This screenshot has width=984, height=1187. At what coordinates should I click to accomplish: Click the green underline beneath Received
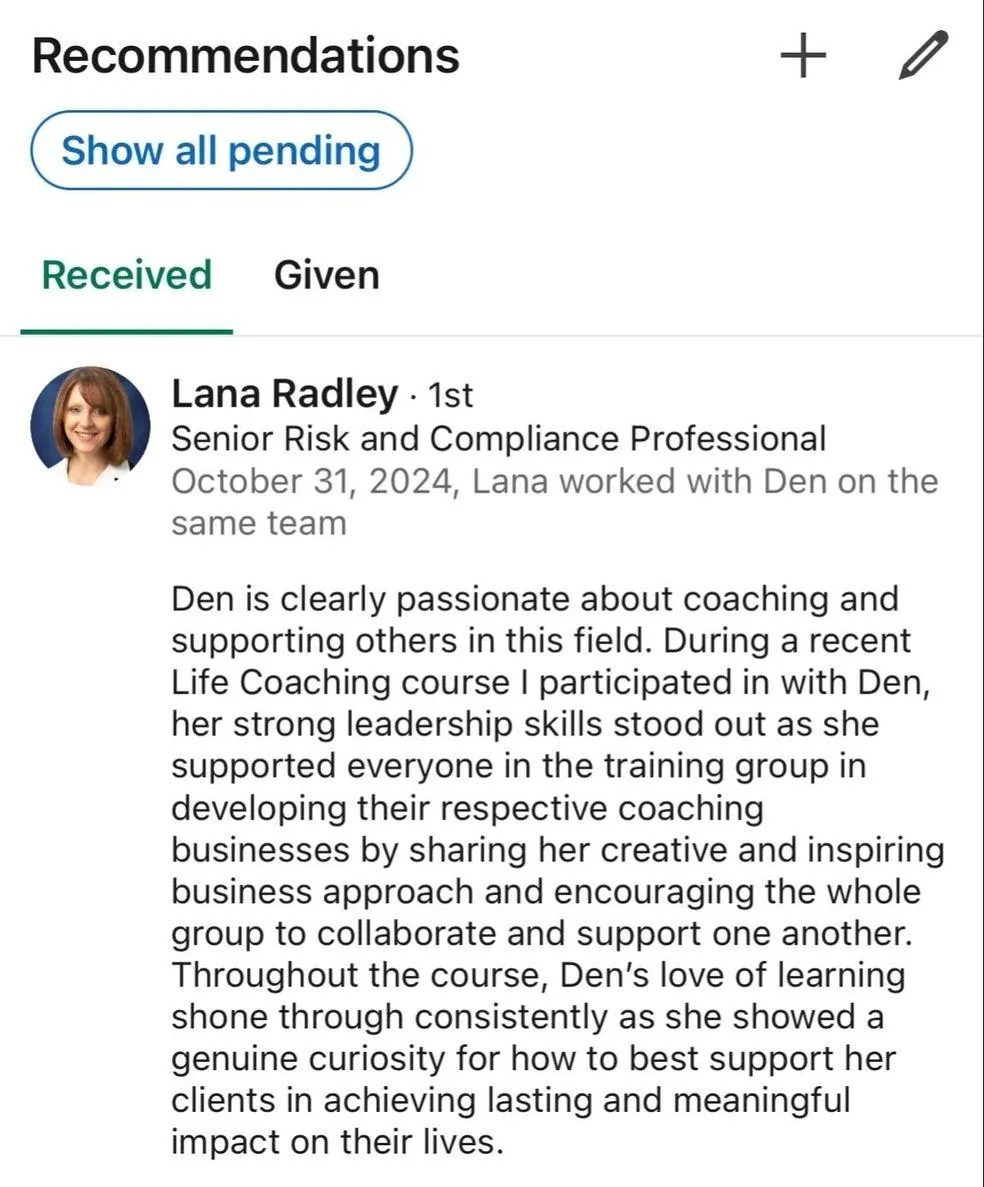coord(126,332)
